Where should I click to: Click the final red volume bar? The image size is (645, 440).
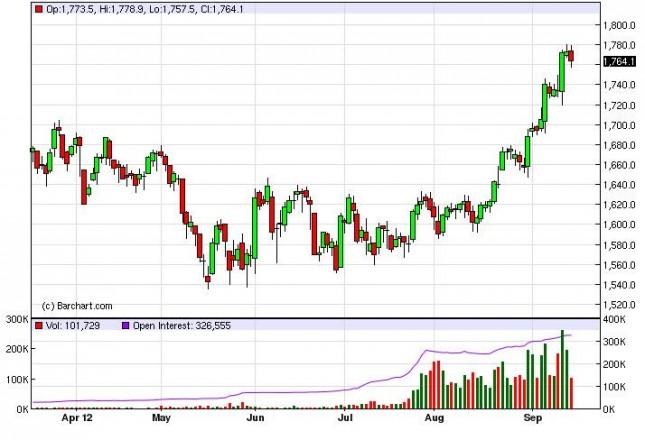571,394
